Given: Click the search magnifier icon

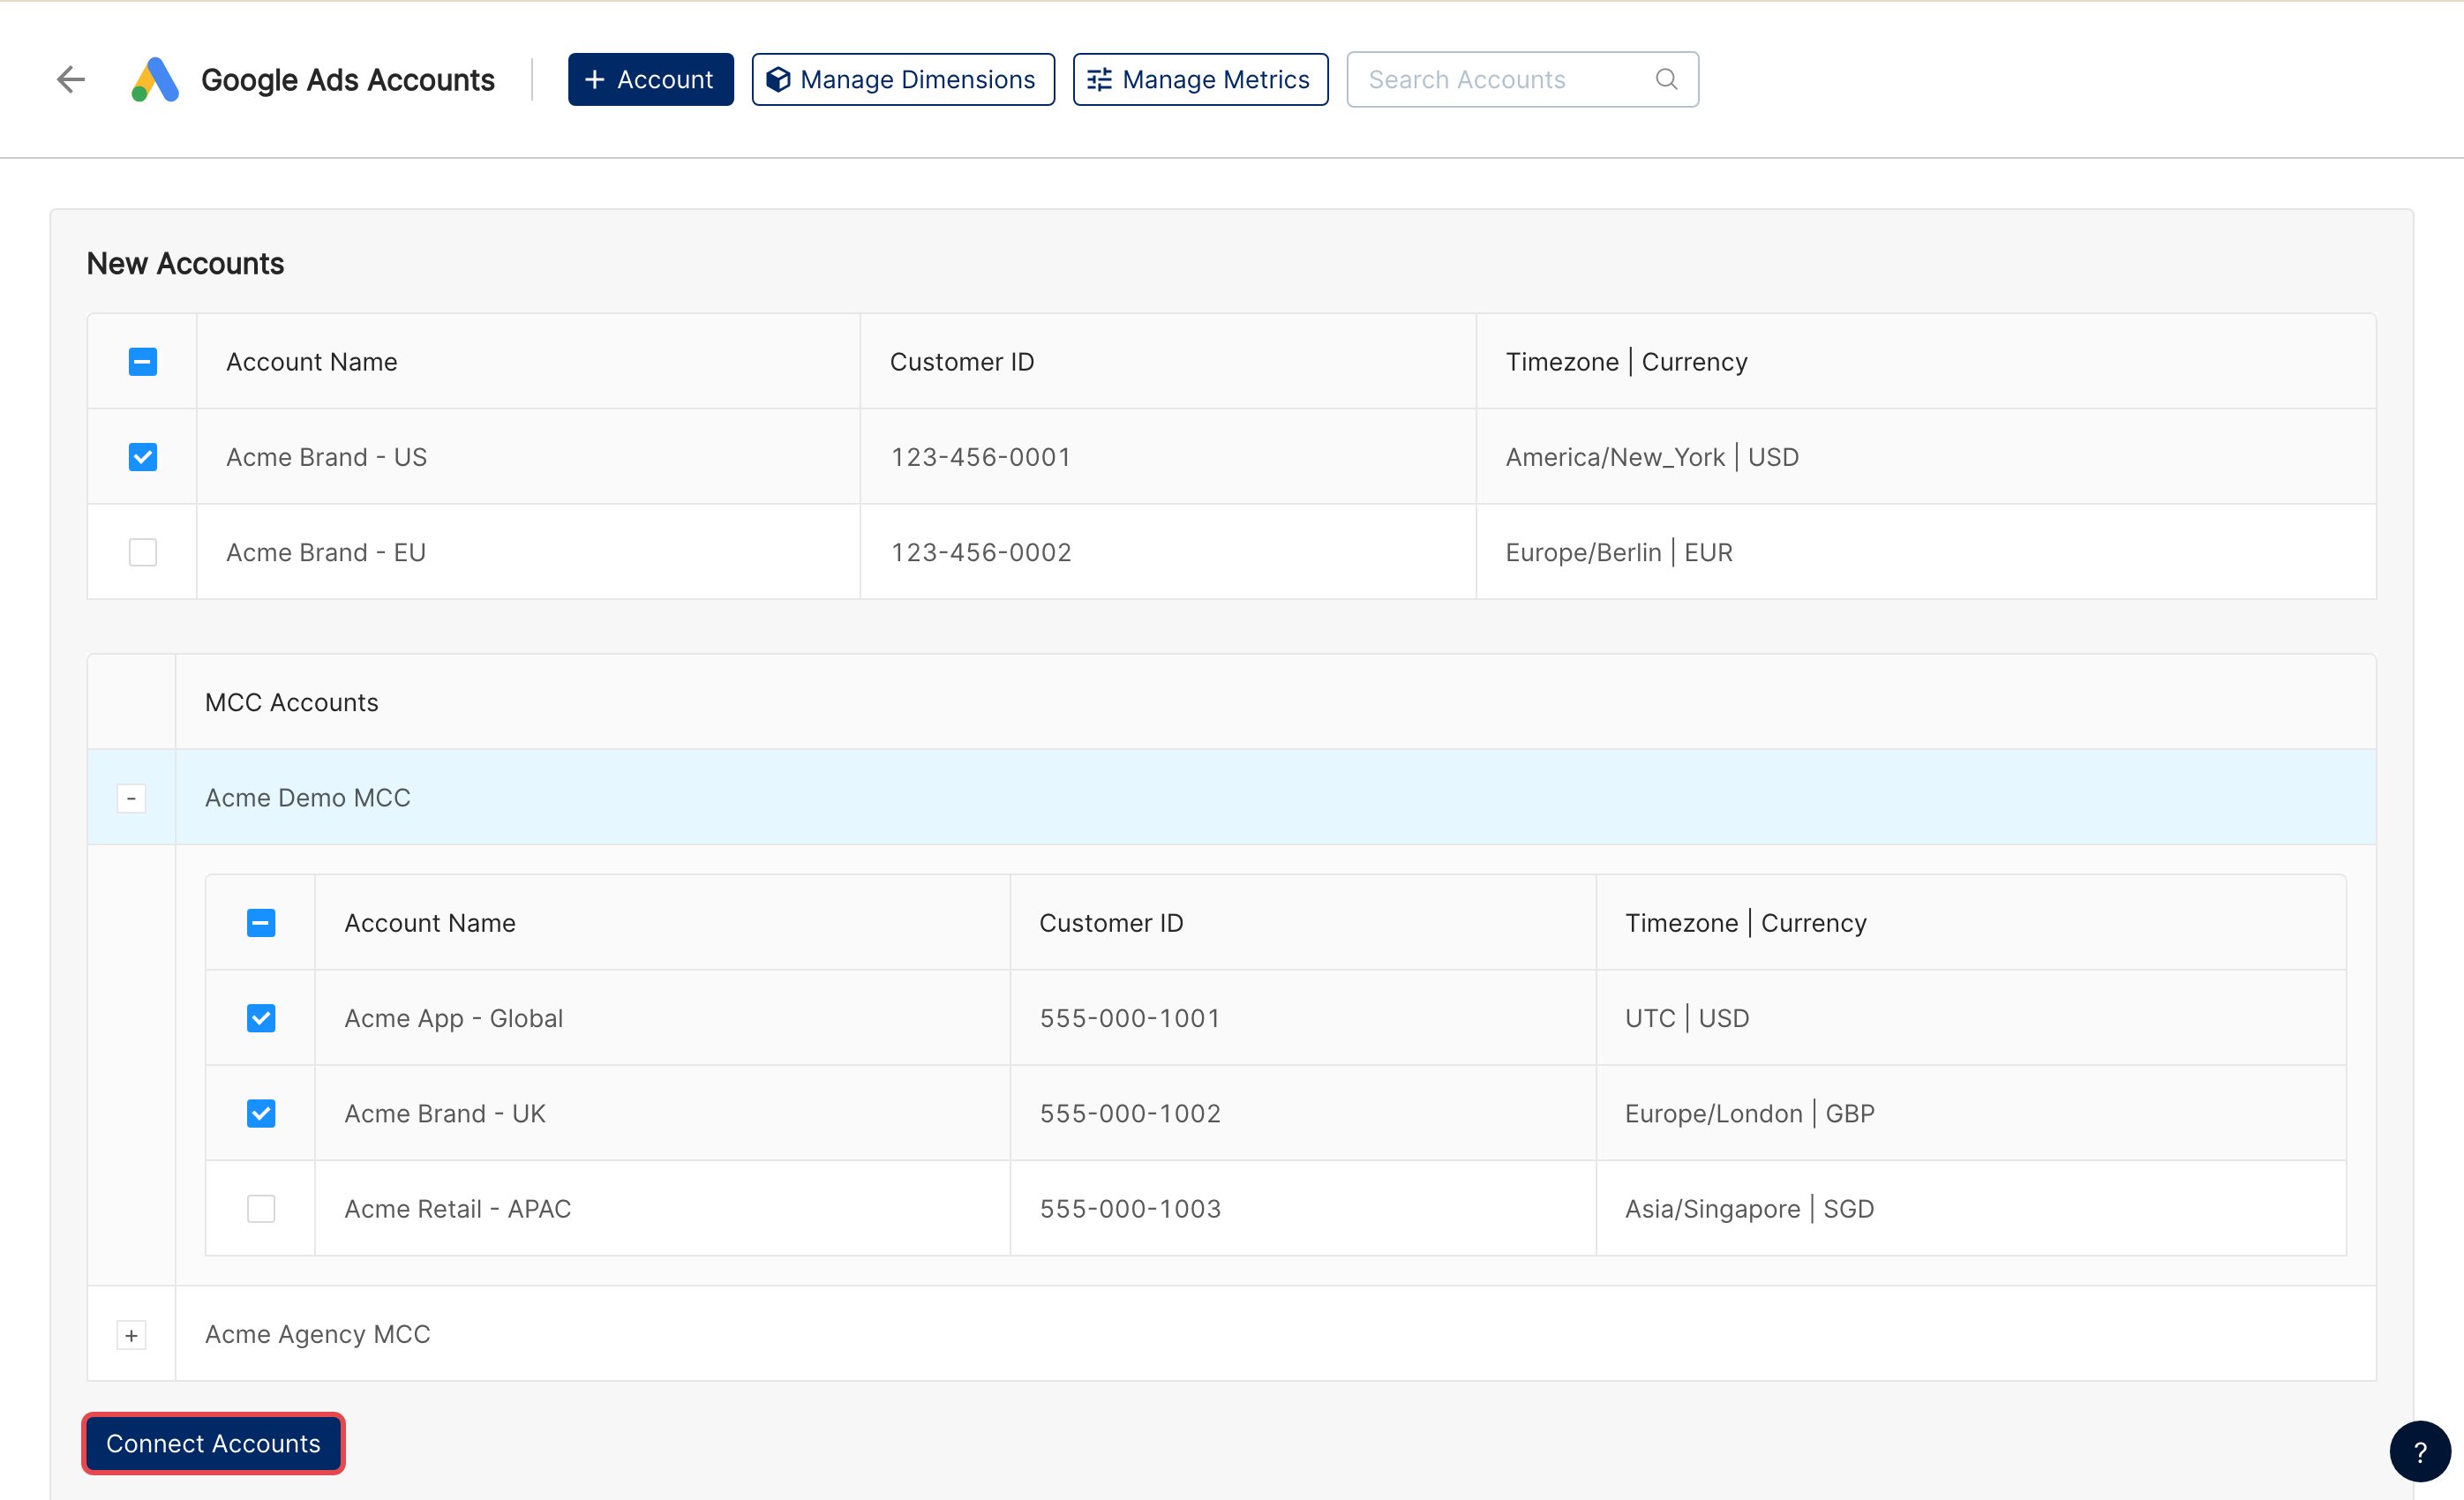Looking at the screenshot, I should click(1666, 79).
